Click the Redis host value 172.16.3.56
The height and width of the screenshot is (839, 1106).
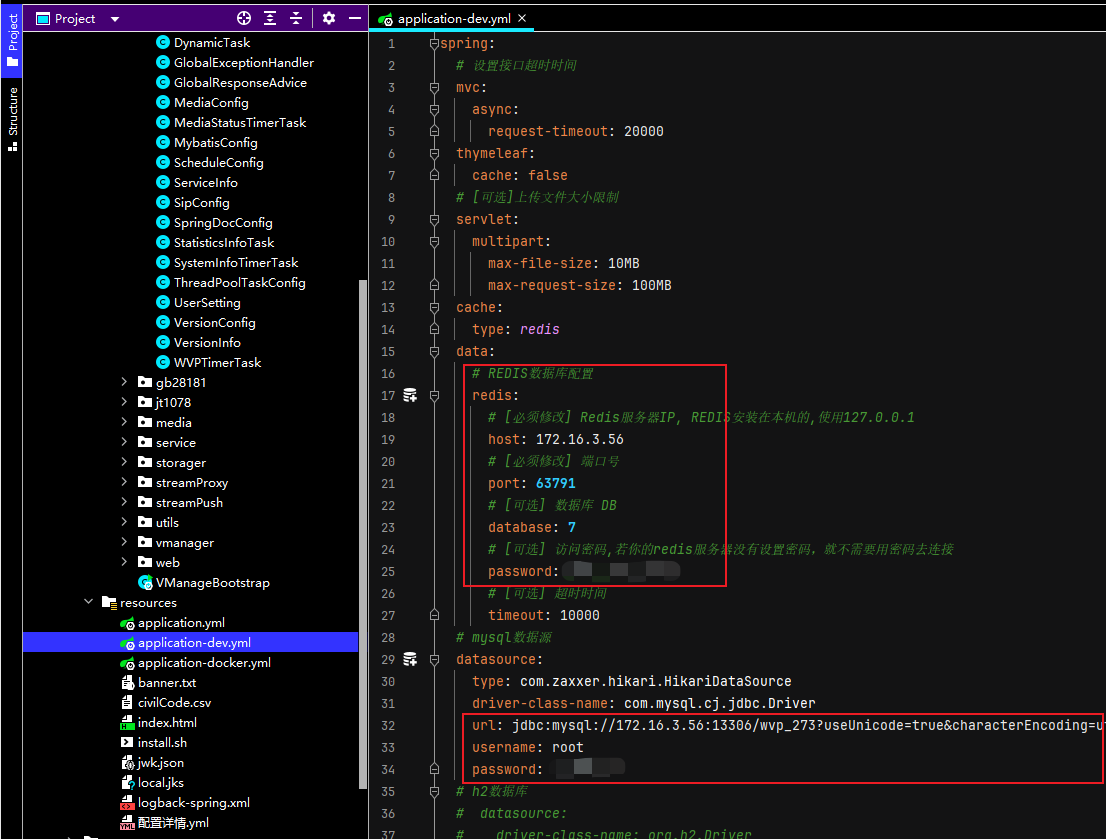[x=579, y=440]
